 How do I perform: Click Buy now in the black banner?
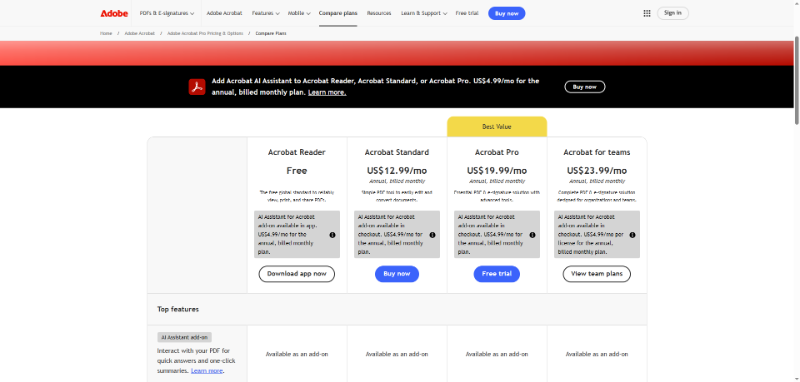click(x=585, y=87)
